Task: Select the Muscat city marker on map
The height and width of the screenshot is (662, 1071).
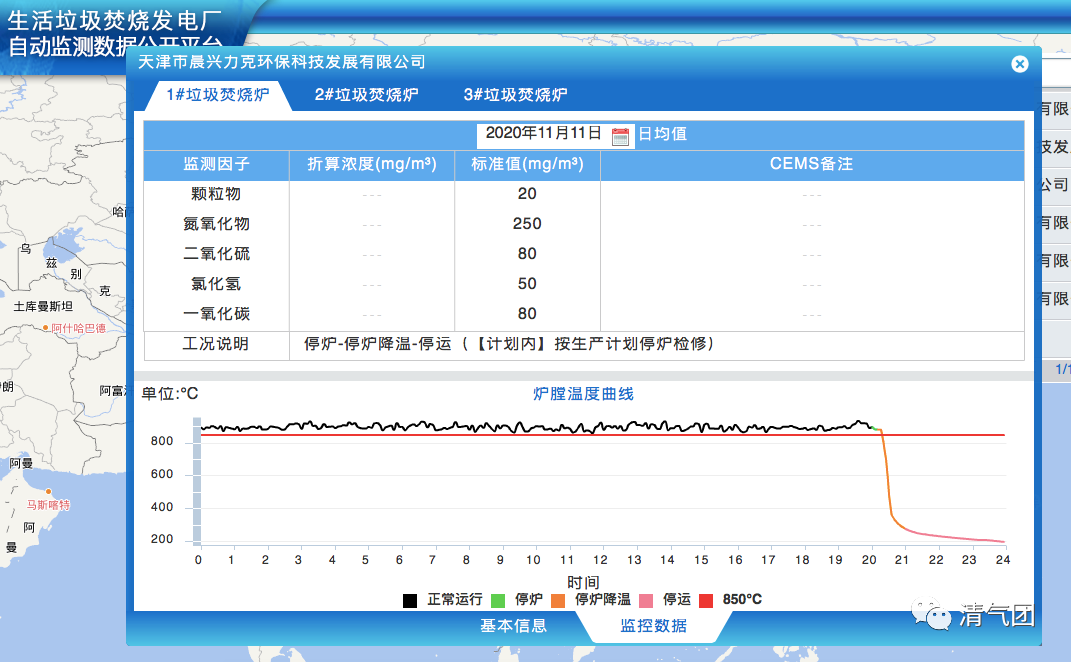Action: [48, 492]
